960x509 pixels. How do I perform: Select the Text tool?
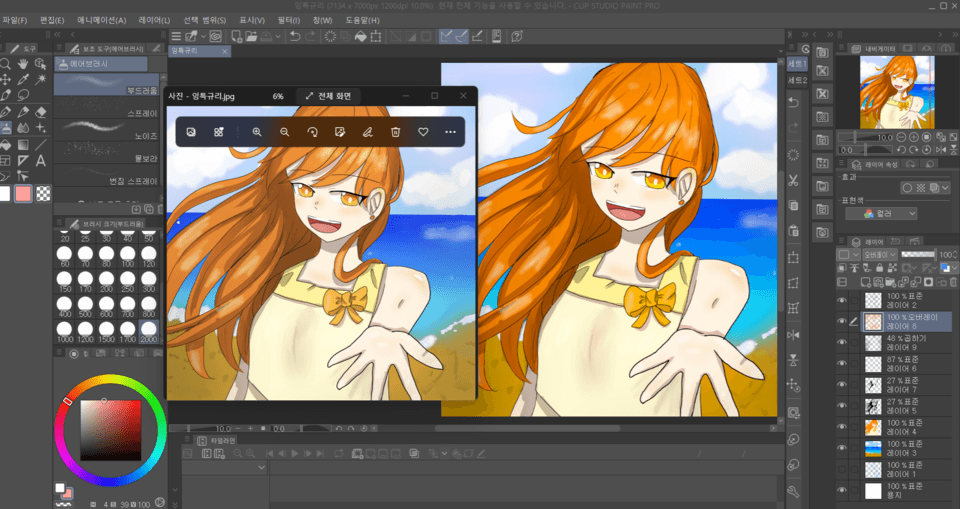point(41,161)
